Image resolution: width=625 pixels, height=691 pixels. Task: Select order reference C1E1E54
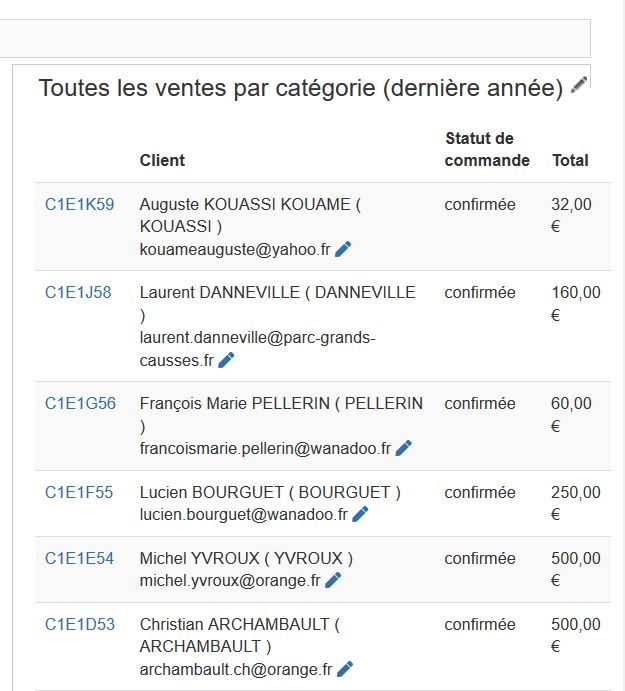click(x=79, y=558)
